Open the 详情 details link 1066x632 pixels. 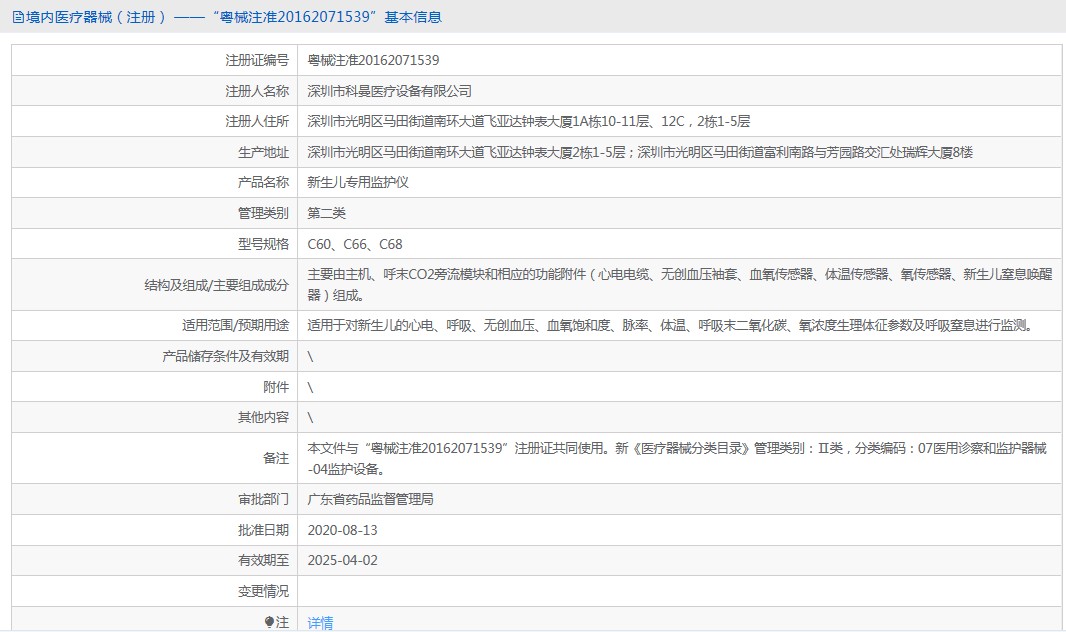click(320, 622)
